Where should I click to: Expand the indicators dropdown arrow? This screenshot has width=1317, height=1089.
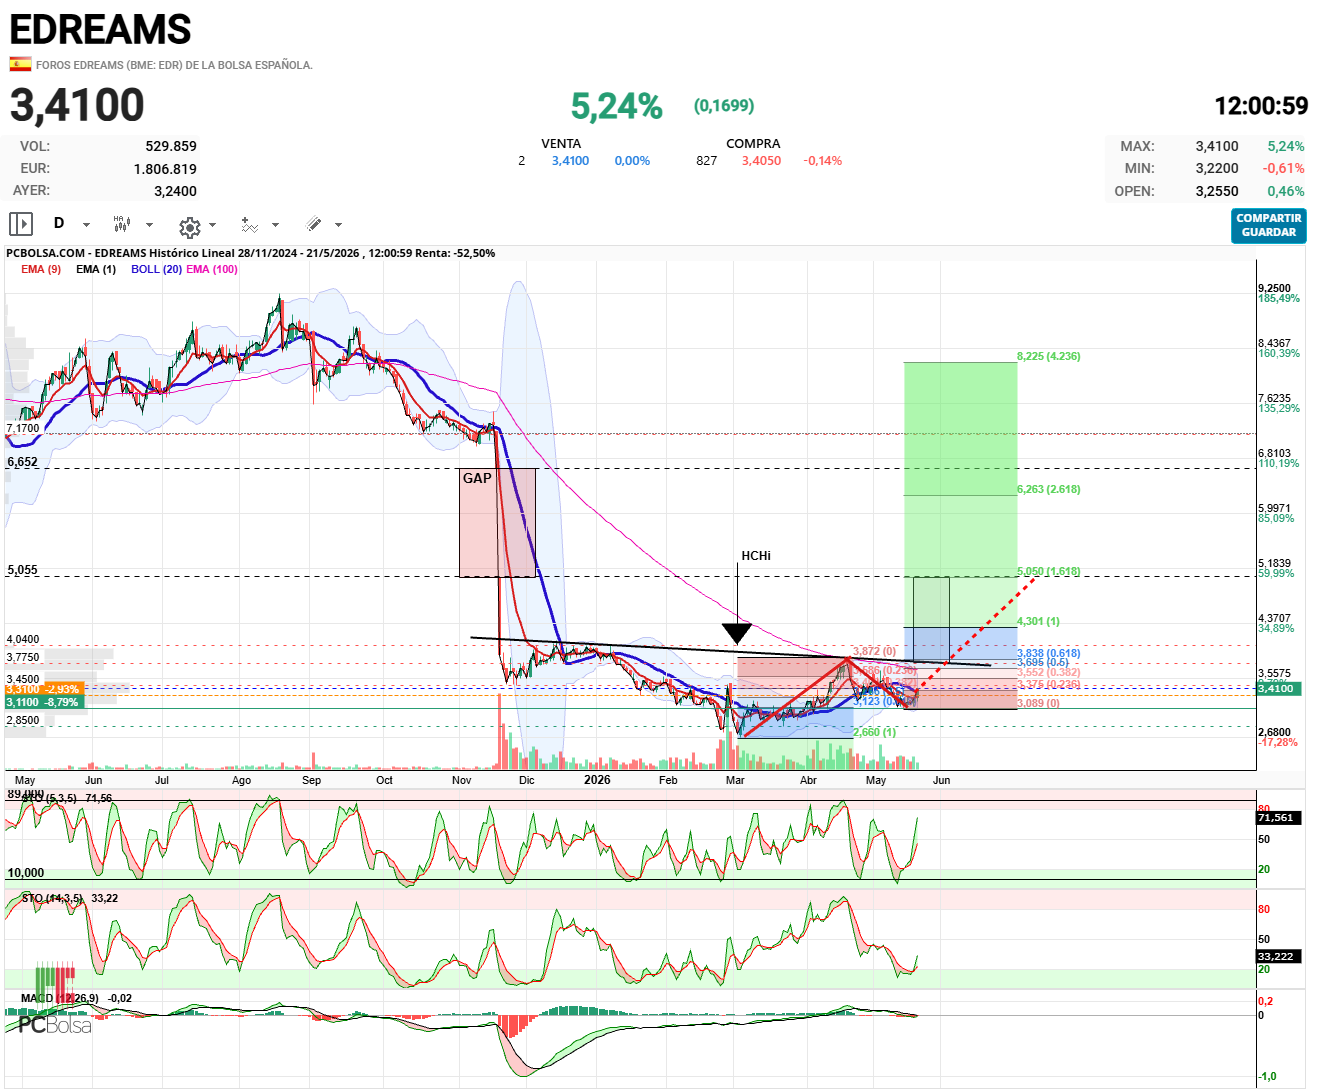click(x=275, y=225)
